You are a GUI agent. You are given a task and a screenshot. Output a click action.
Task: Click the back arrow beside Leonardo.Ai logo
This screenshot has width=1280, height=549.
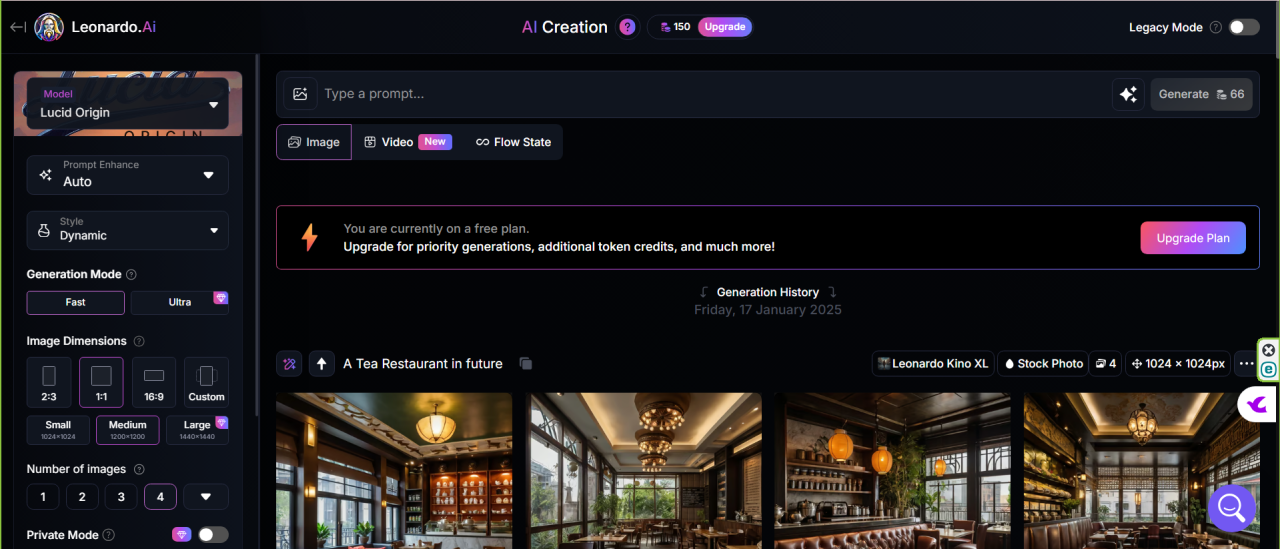17,27
